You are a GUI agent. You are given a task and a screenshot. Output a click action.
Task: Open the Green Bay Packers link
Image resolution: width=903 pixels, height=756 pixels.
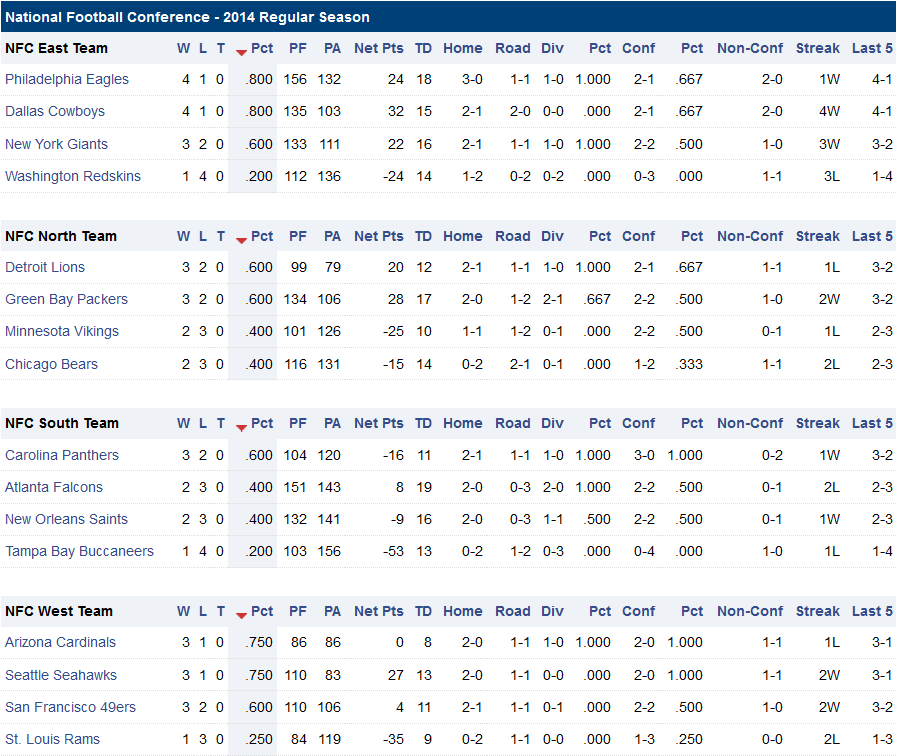[x=66, y=299]
